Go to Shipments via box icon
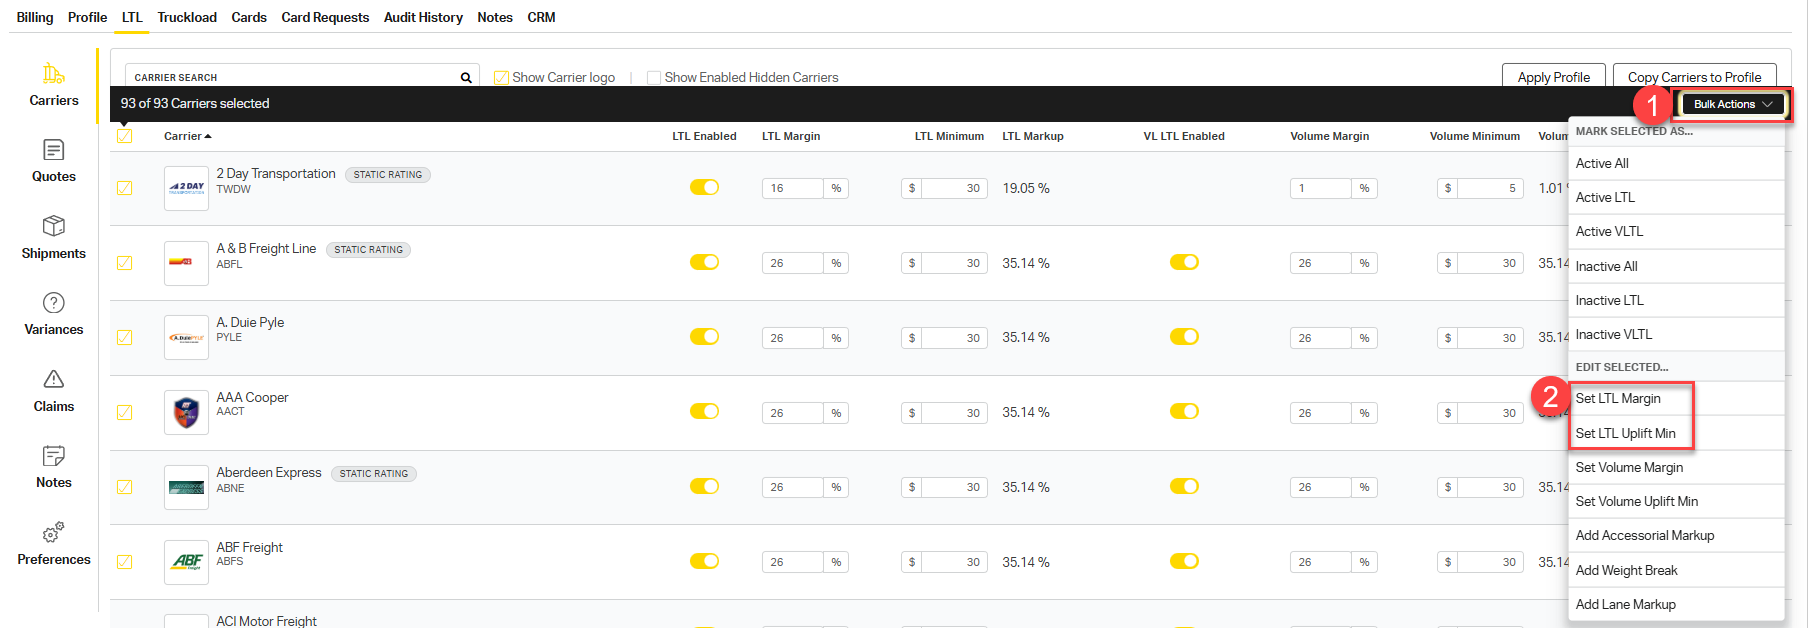This screenshot has width=1808, height=628. tap(54, 226)
